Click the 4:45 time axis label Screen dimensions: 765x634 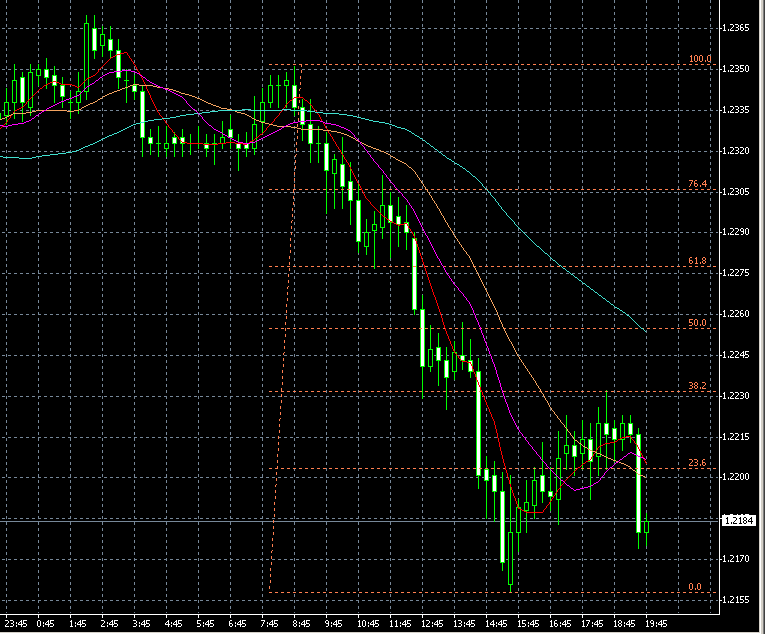pos(174,624)
